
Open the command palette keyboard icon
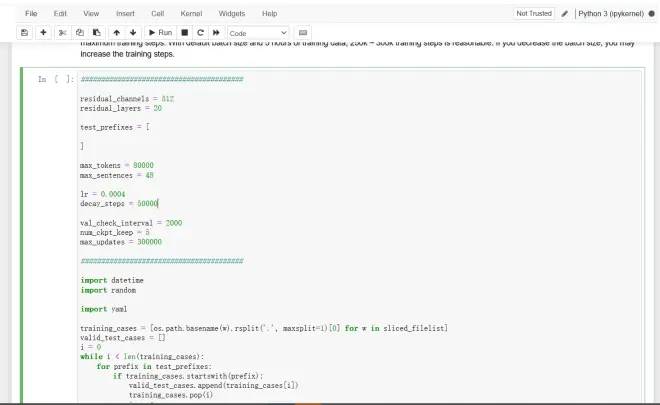point(303,32)
